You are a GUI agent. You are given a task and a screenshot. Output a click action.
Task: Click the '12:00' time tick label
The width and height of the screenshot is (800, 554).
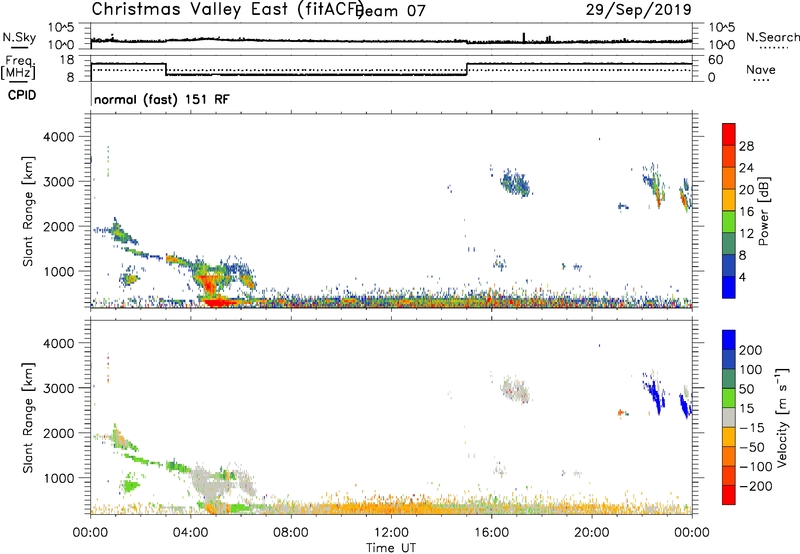(x=391, y=533)
